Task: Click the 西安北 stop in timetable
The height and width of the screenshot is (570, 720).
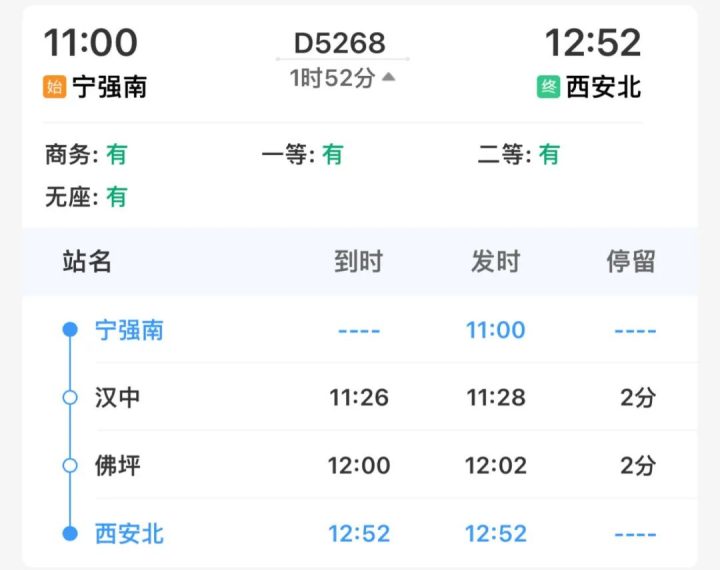Action: (129, 533)
